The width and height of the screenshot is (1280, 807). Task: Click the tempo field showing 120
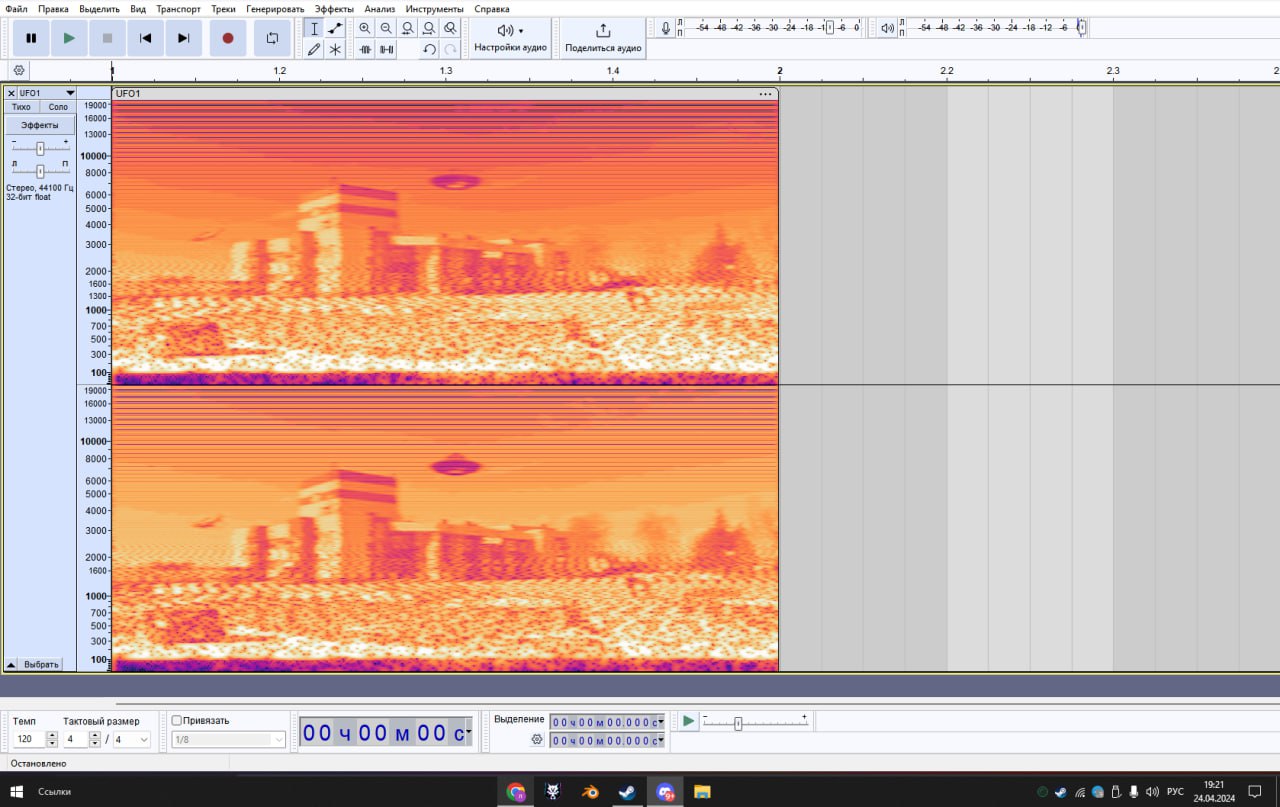[29, 740]
